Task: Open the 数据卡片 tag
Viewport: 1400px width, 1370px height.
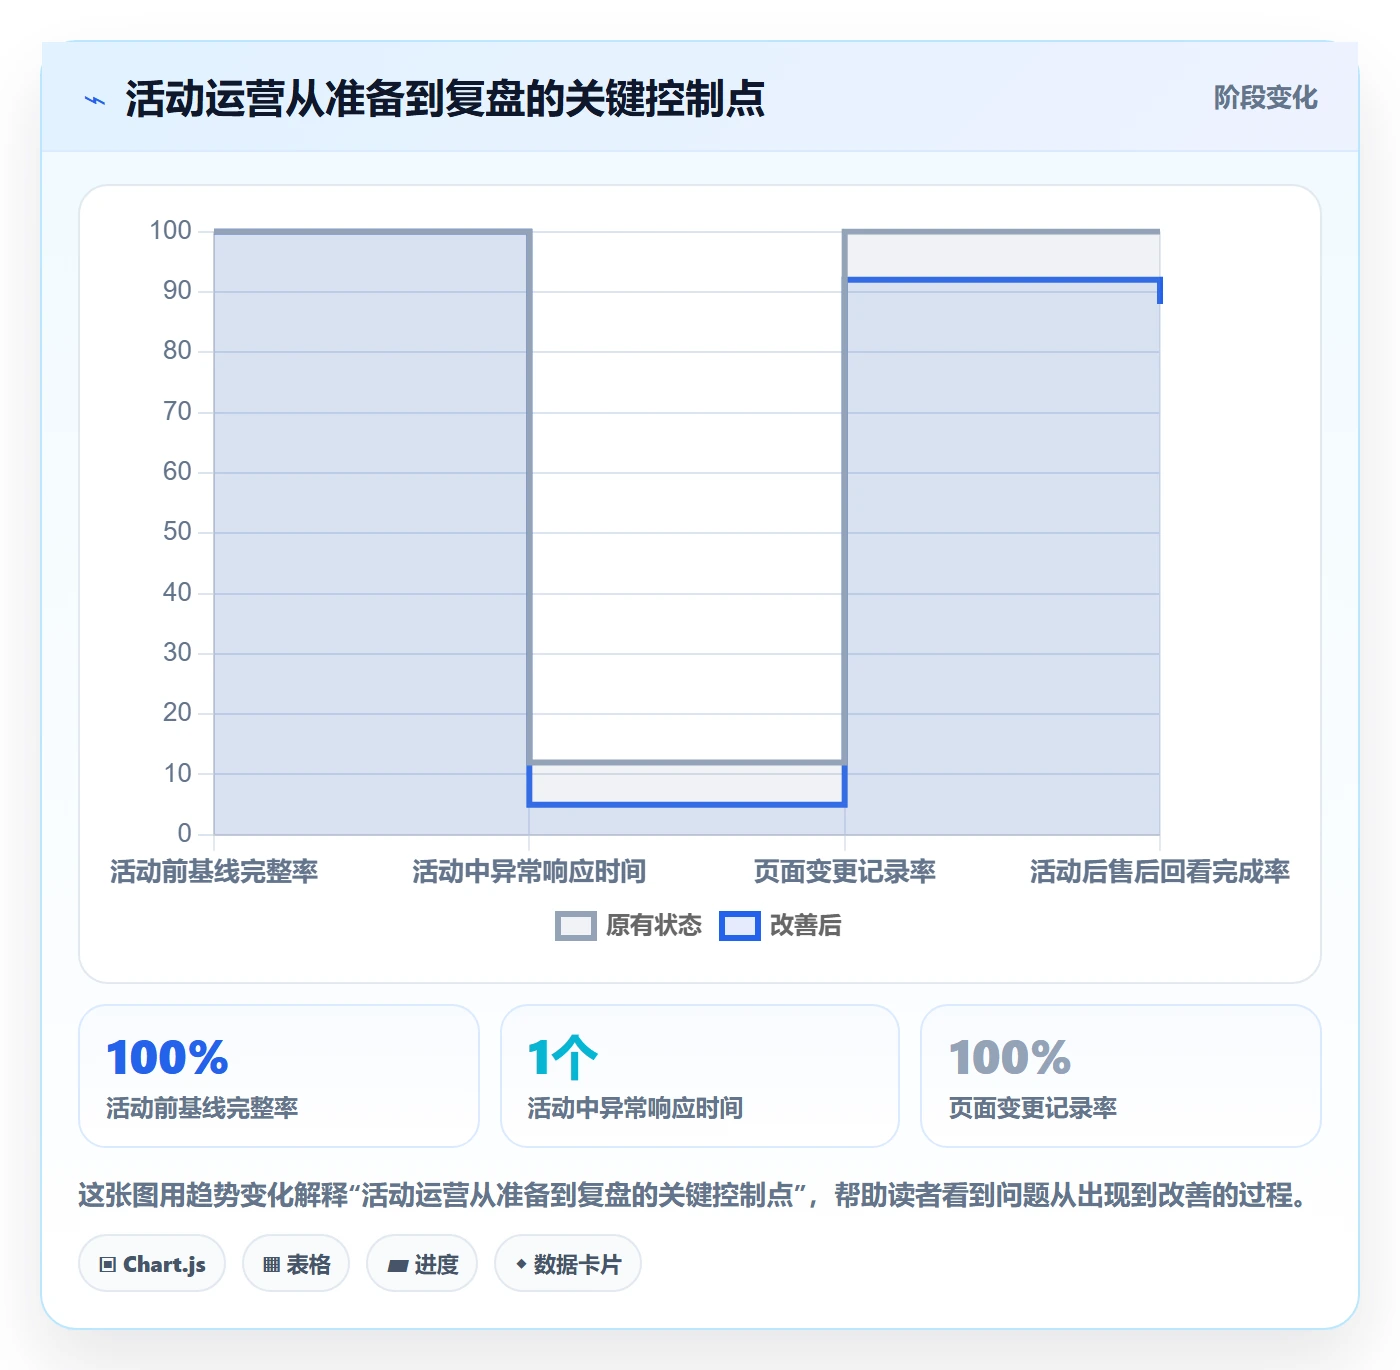Action: (568, 1264)
